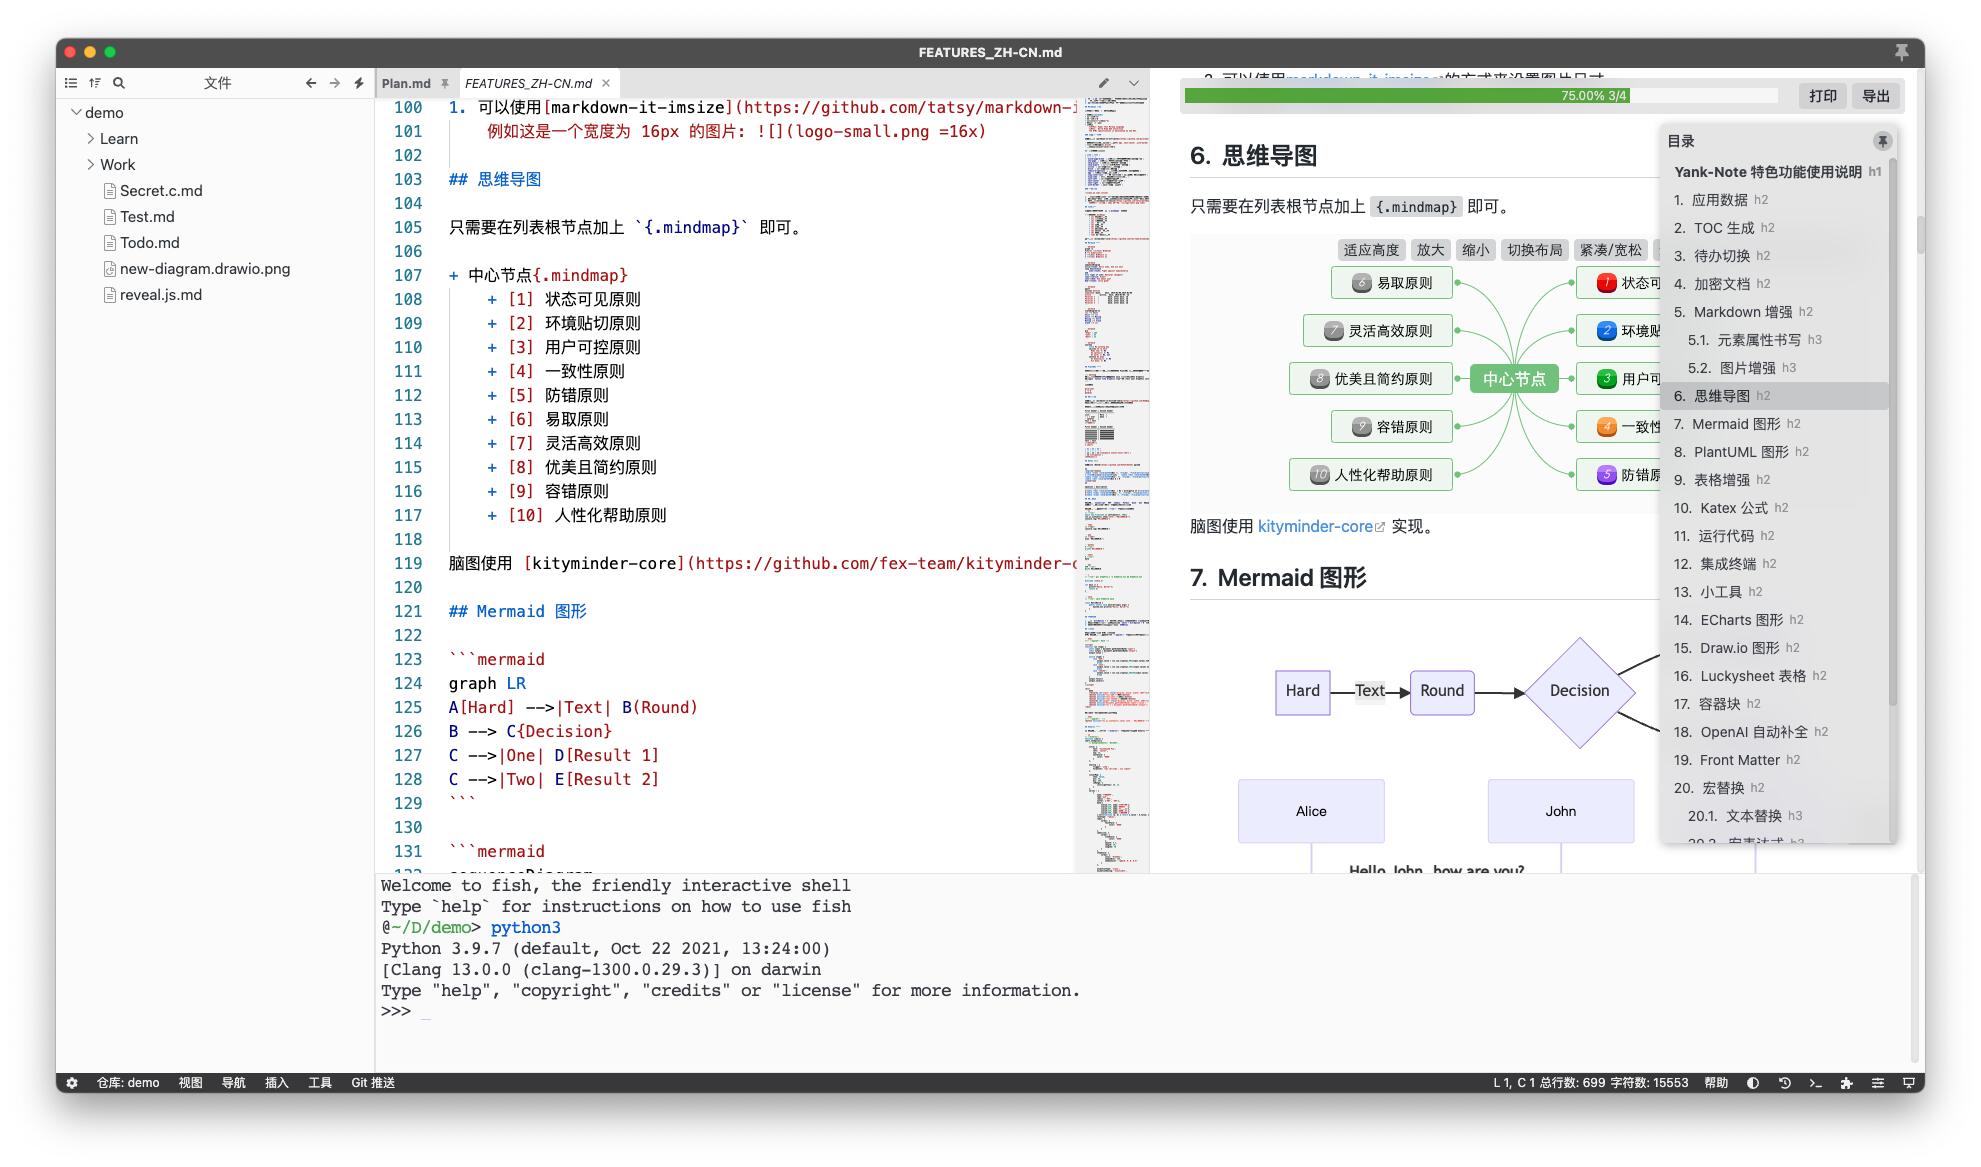This screenshot has width=1981, height=1167.
Task: Toggle dark mode contrast icon
Action: pos(1753,1082)
